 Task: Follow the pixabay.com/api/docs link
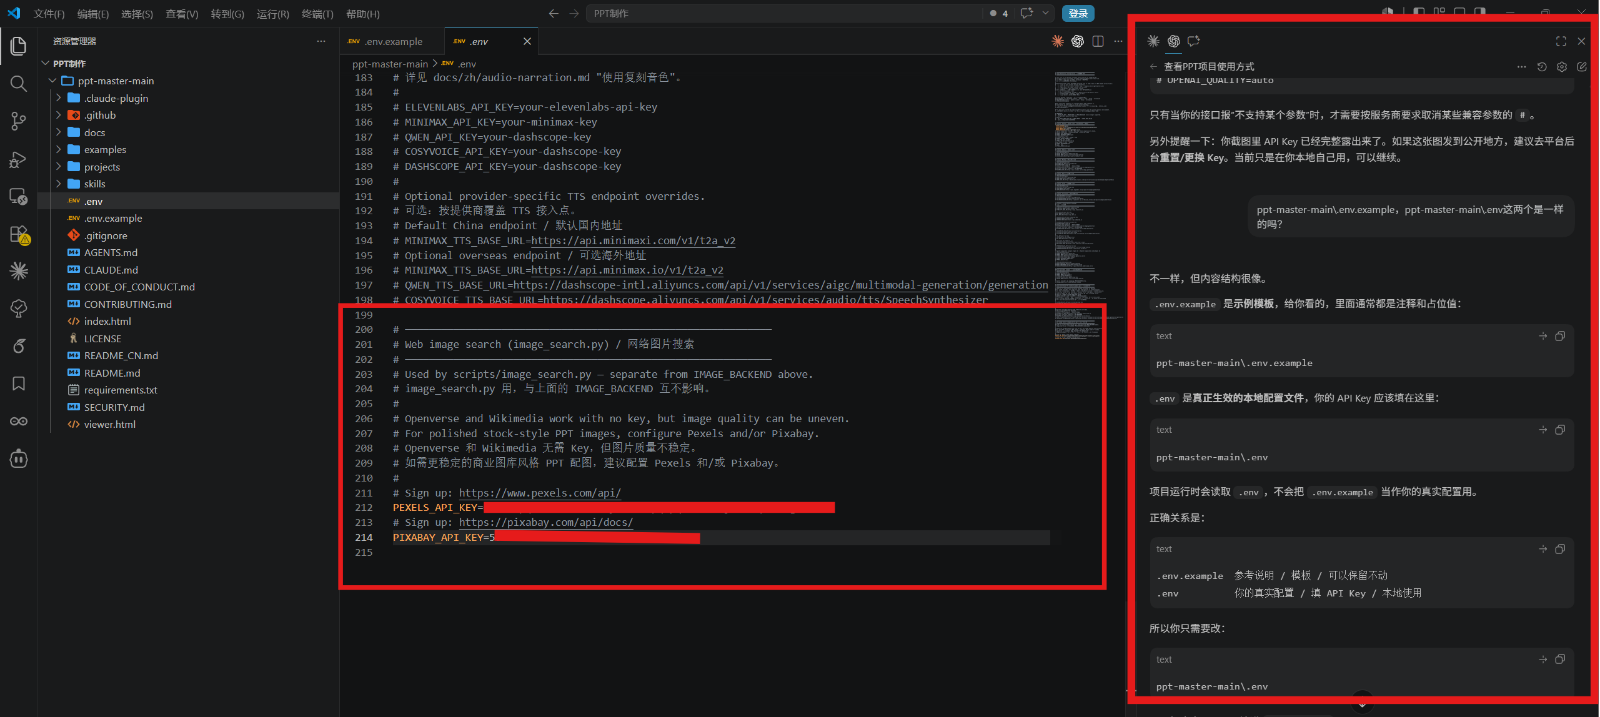(x=546, y=522)
